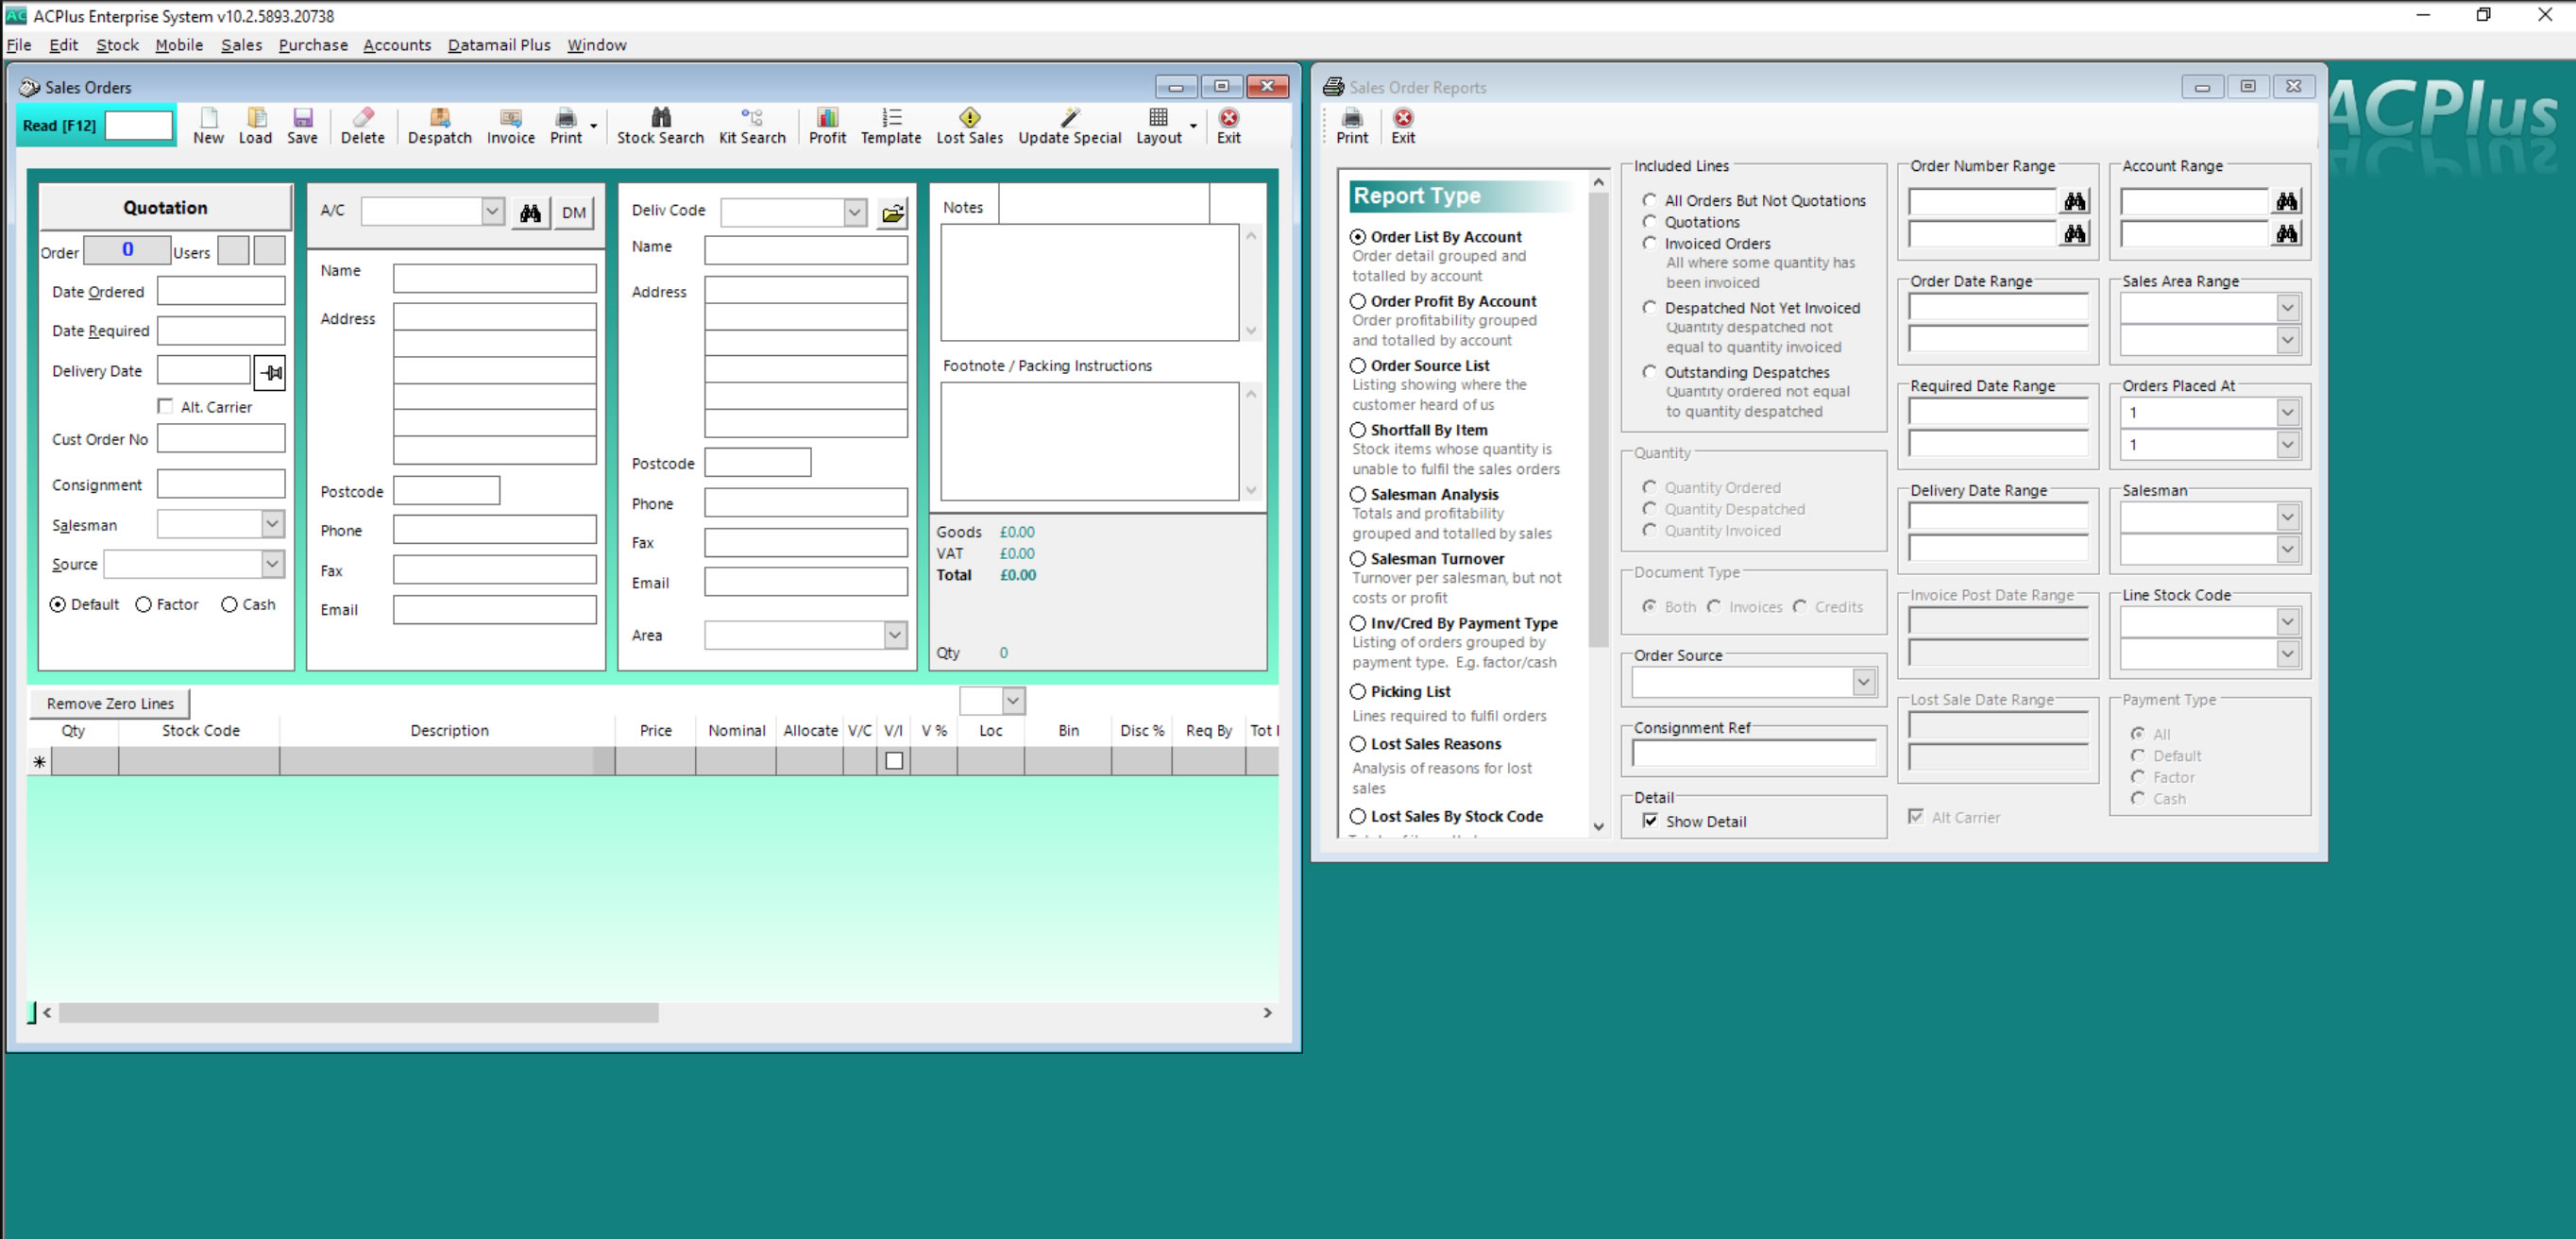Expand the Deliv Code dropdown
The height and width of the screenshot is (1239, 2576).
pyautogui.click(x=854, y=212)
